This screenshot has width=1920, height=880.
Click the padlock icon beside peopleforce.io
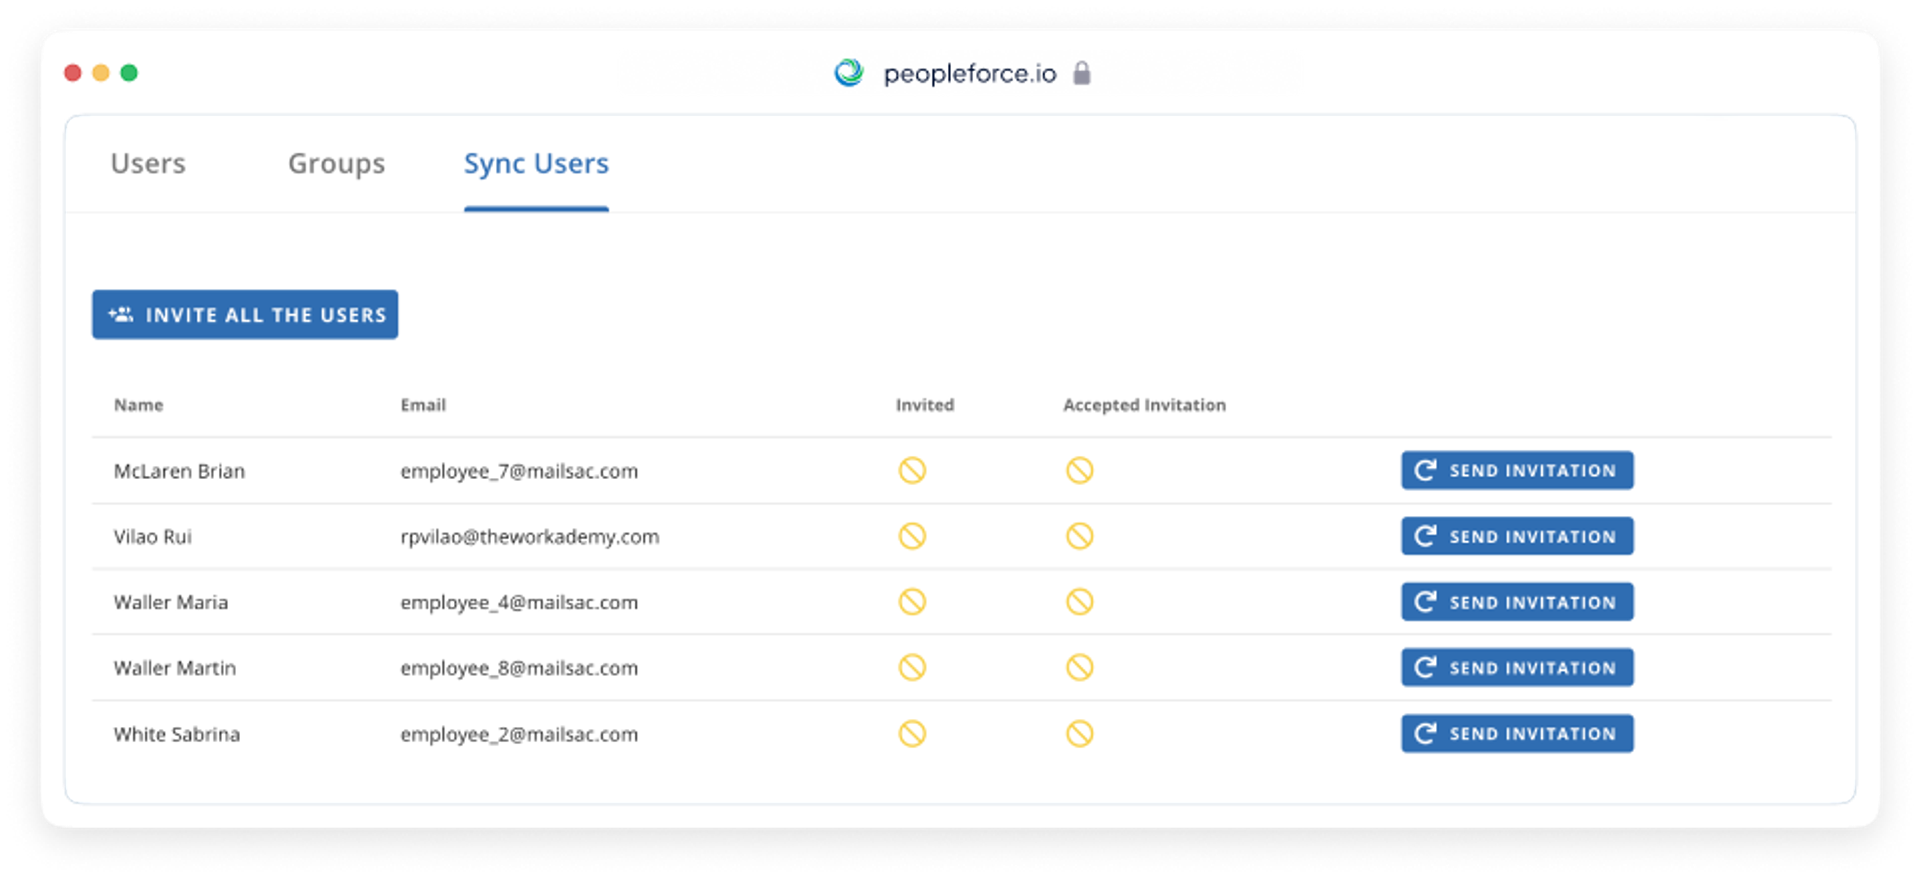pos(1082,73)
